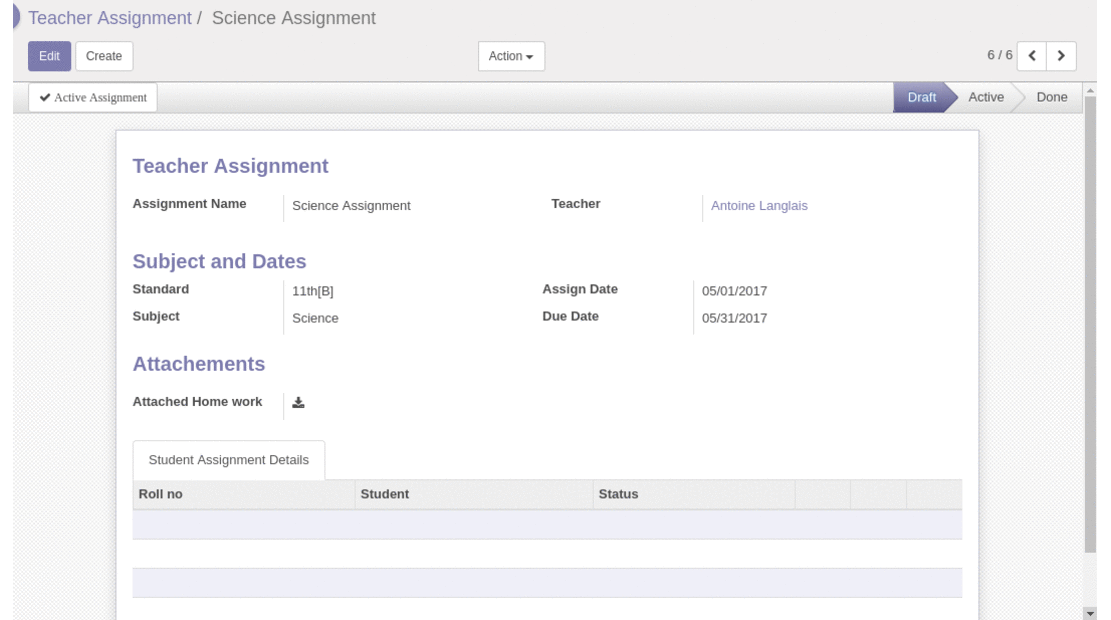Set status to Draft stage
The image size is (1111, 620).
tap(921, 97)
